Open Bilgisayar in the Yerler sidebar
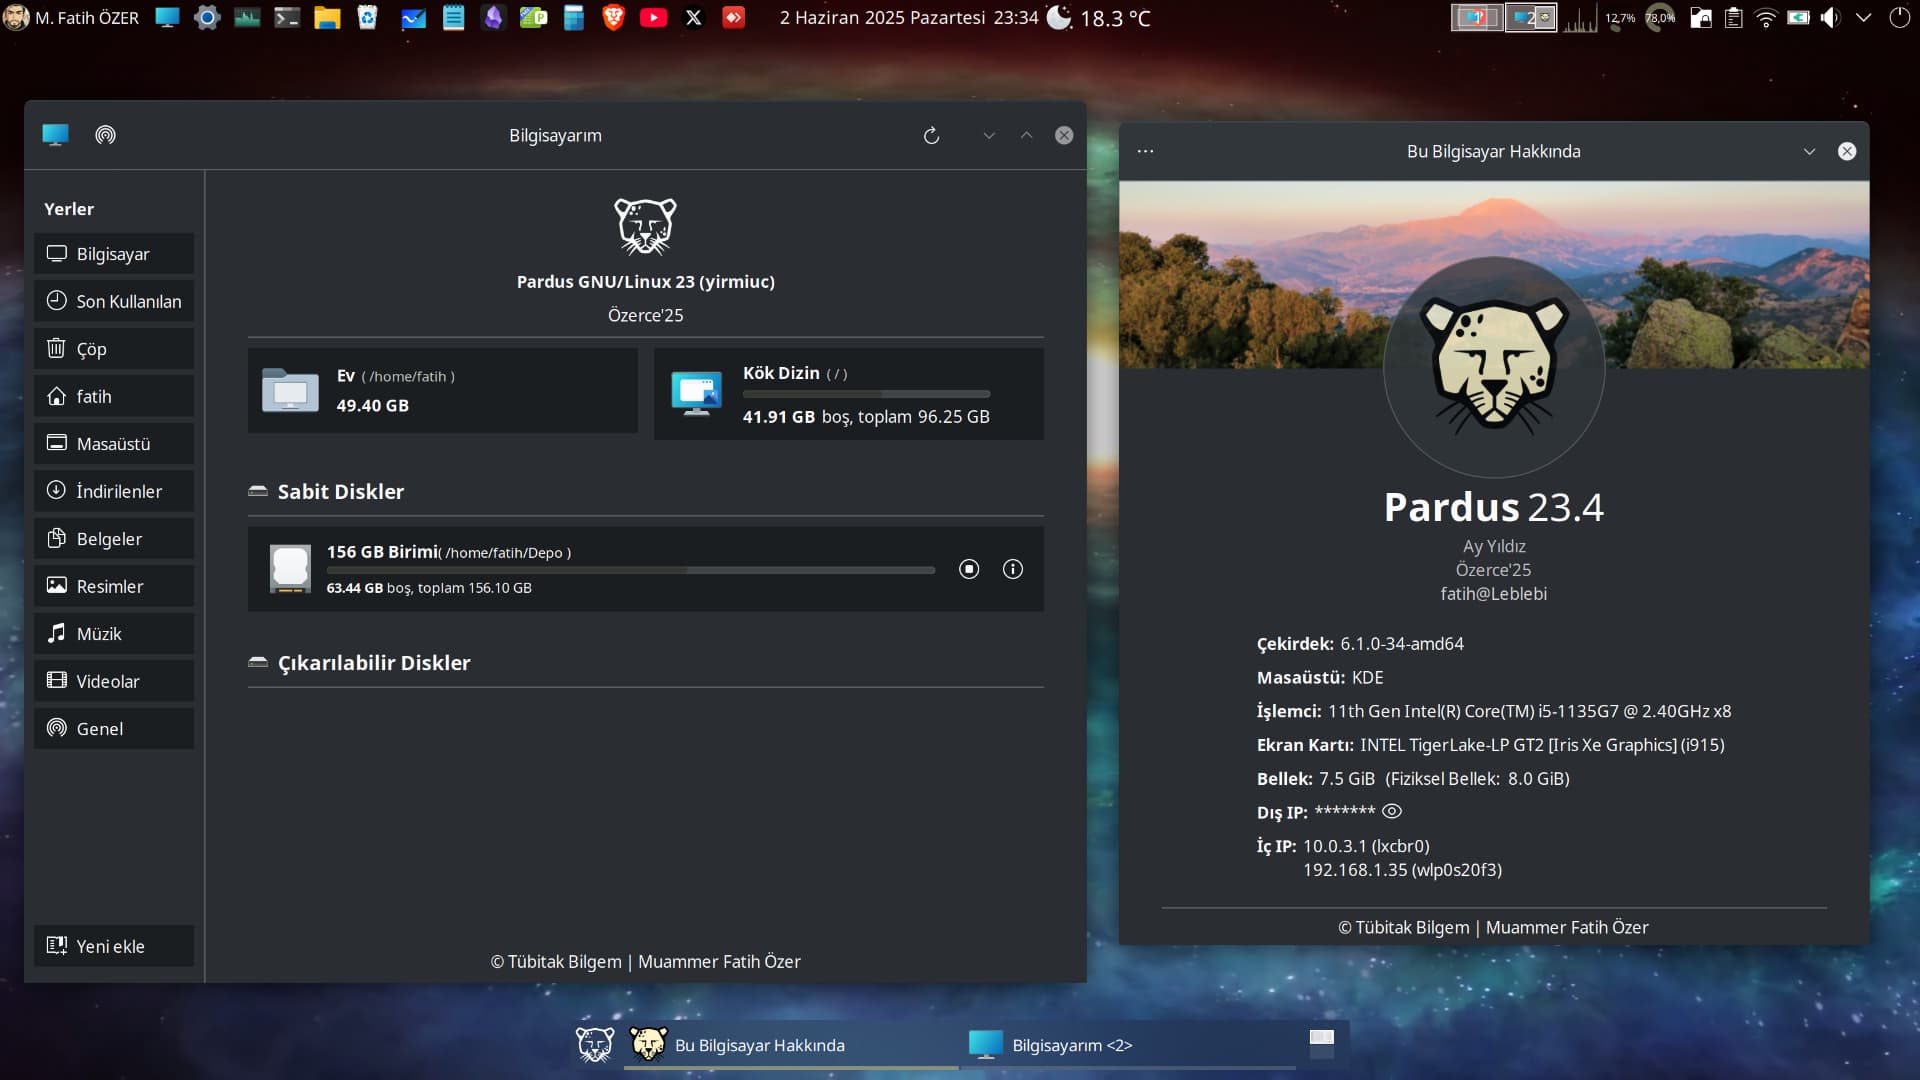 [x=114, y=254]
